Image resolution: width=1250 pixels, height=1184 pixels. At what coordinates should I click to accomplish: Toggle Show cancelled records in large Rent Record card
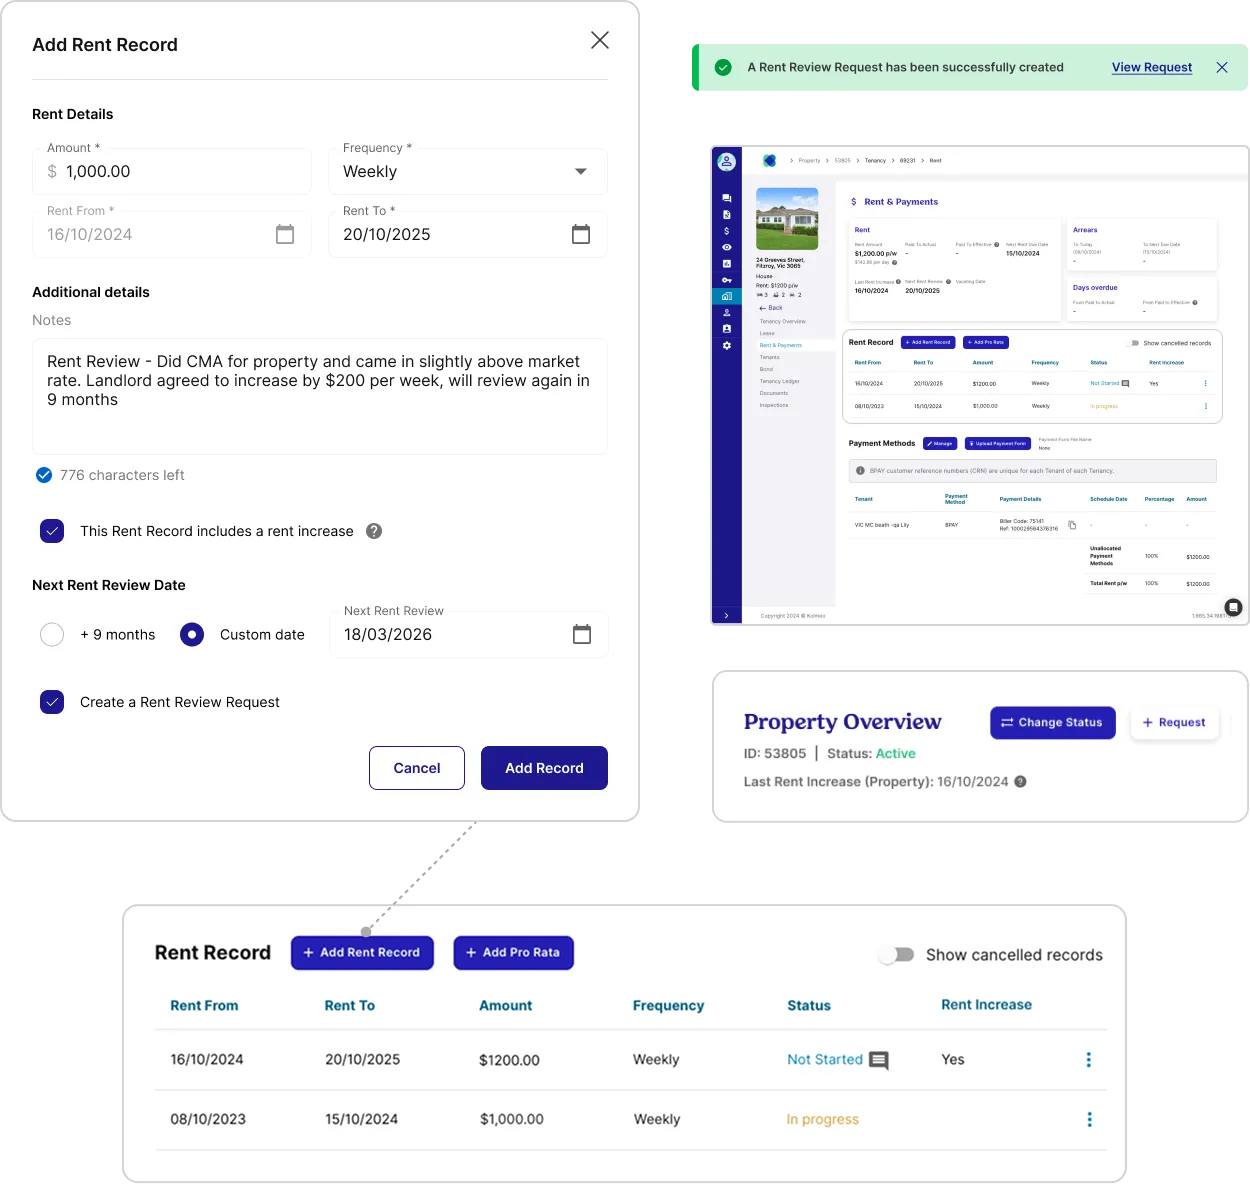click(x=897, y=955)
